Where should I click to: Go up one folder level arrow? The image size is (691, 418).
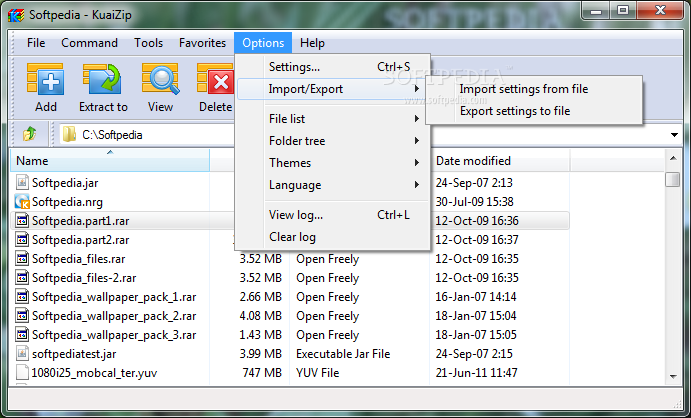pyautogui.click(x=30, y=134)
